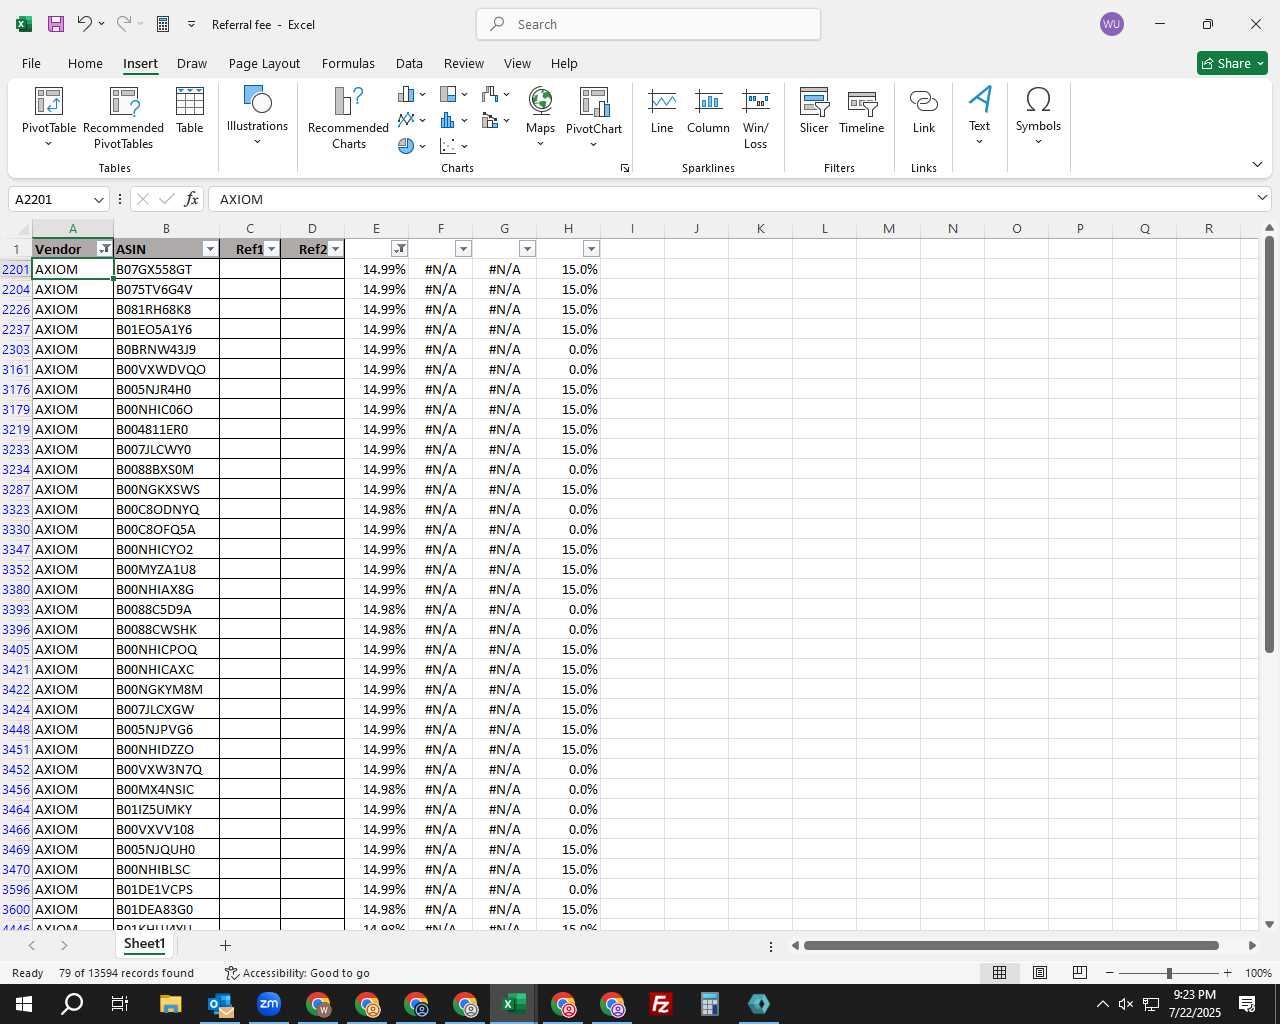Open the Illustrations gallery
This screenshot has height=1024, width=1280.
pos(257,116)
